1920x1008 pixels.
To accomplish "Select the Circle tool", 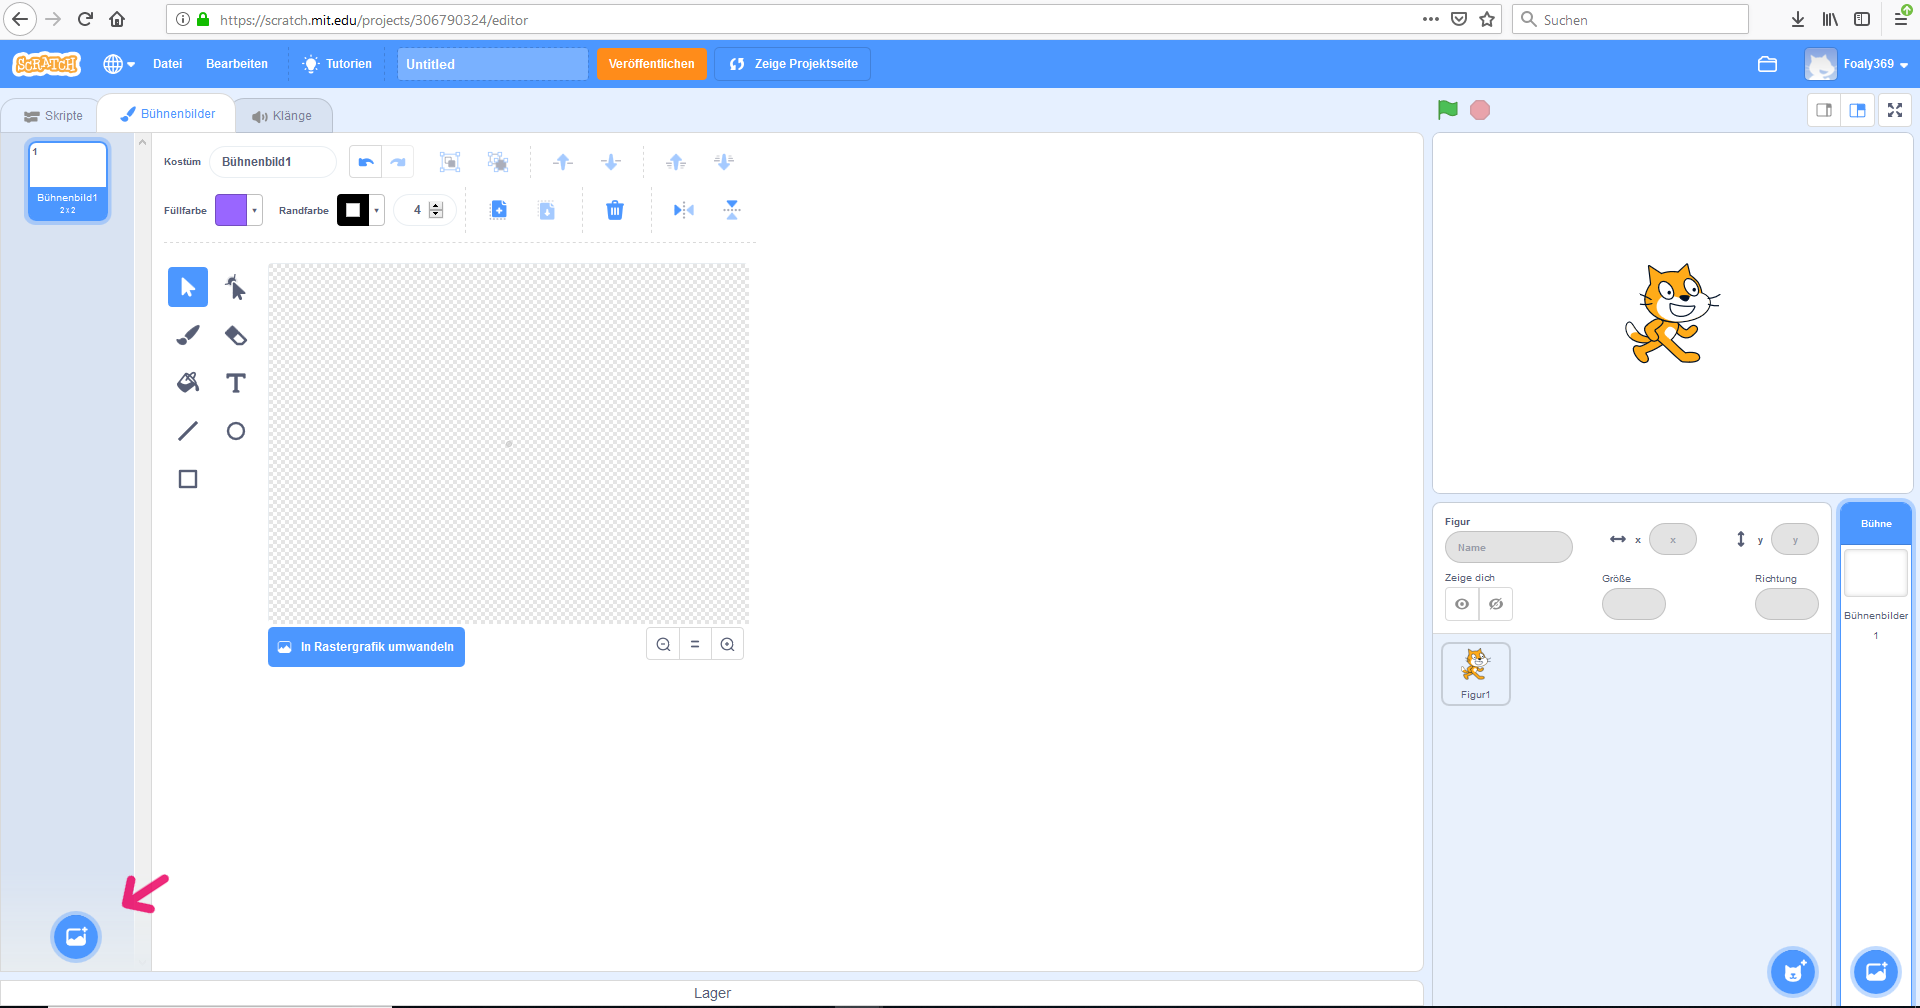I will pos(236,431).
